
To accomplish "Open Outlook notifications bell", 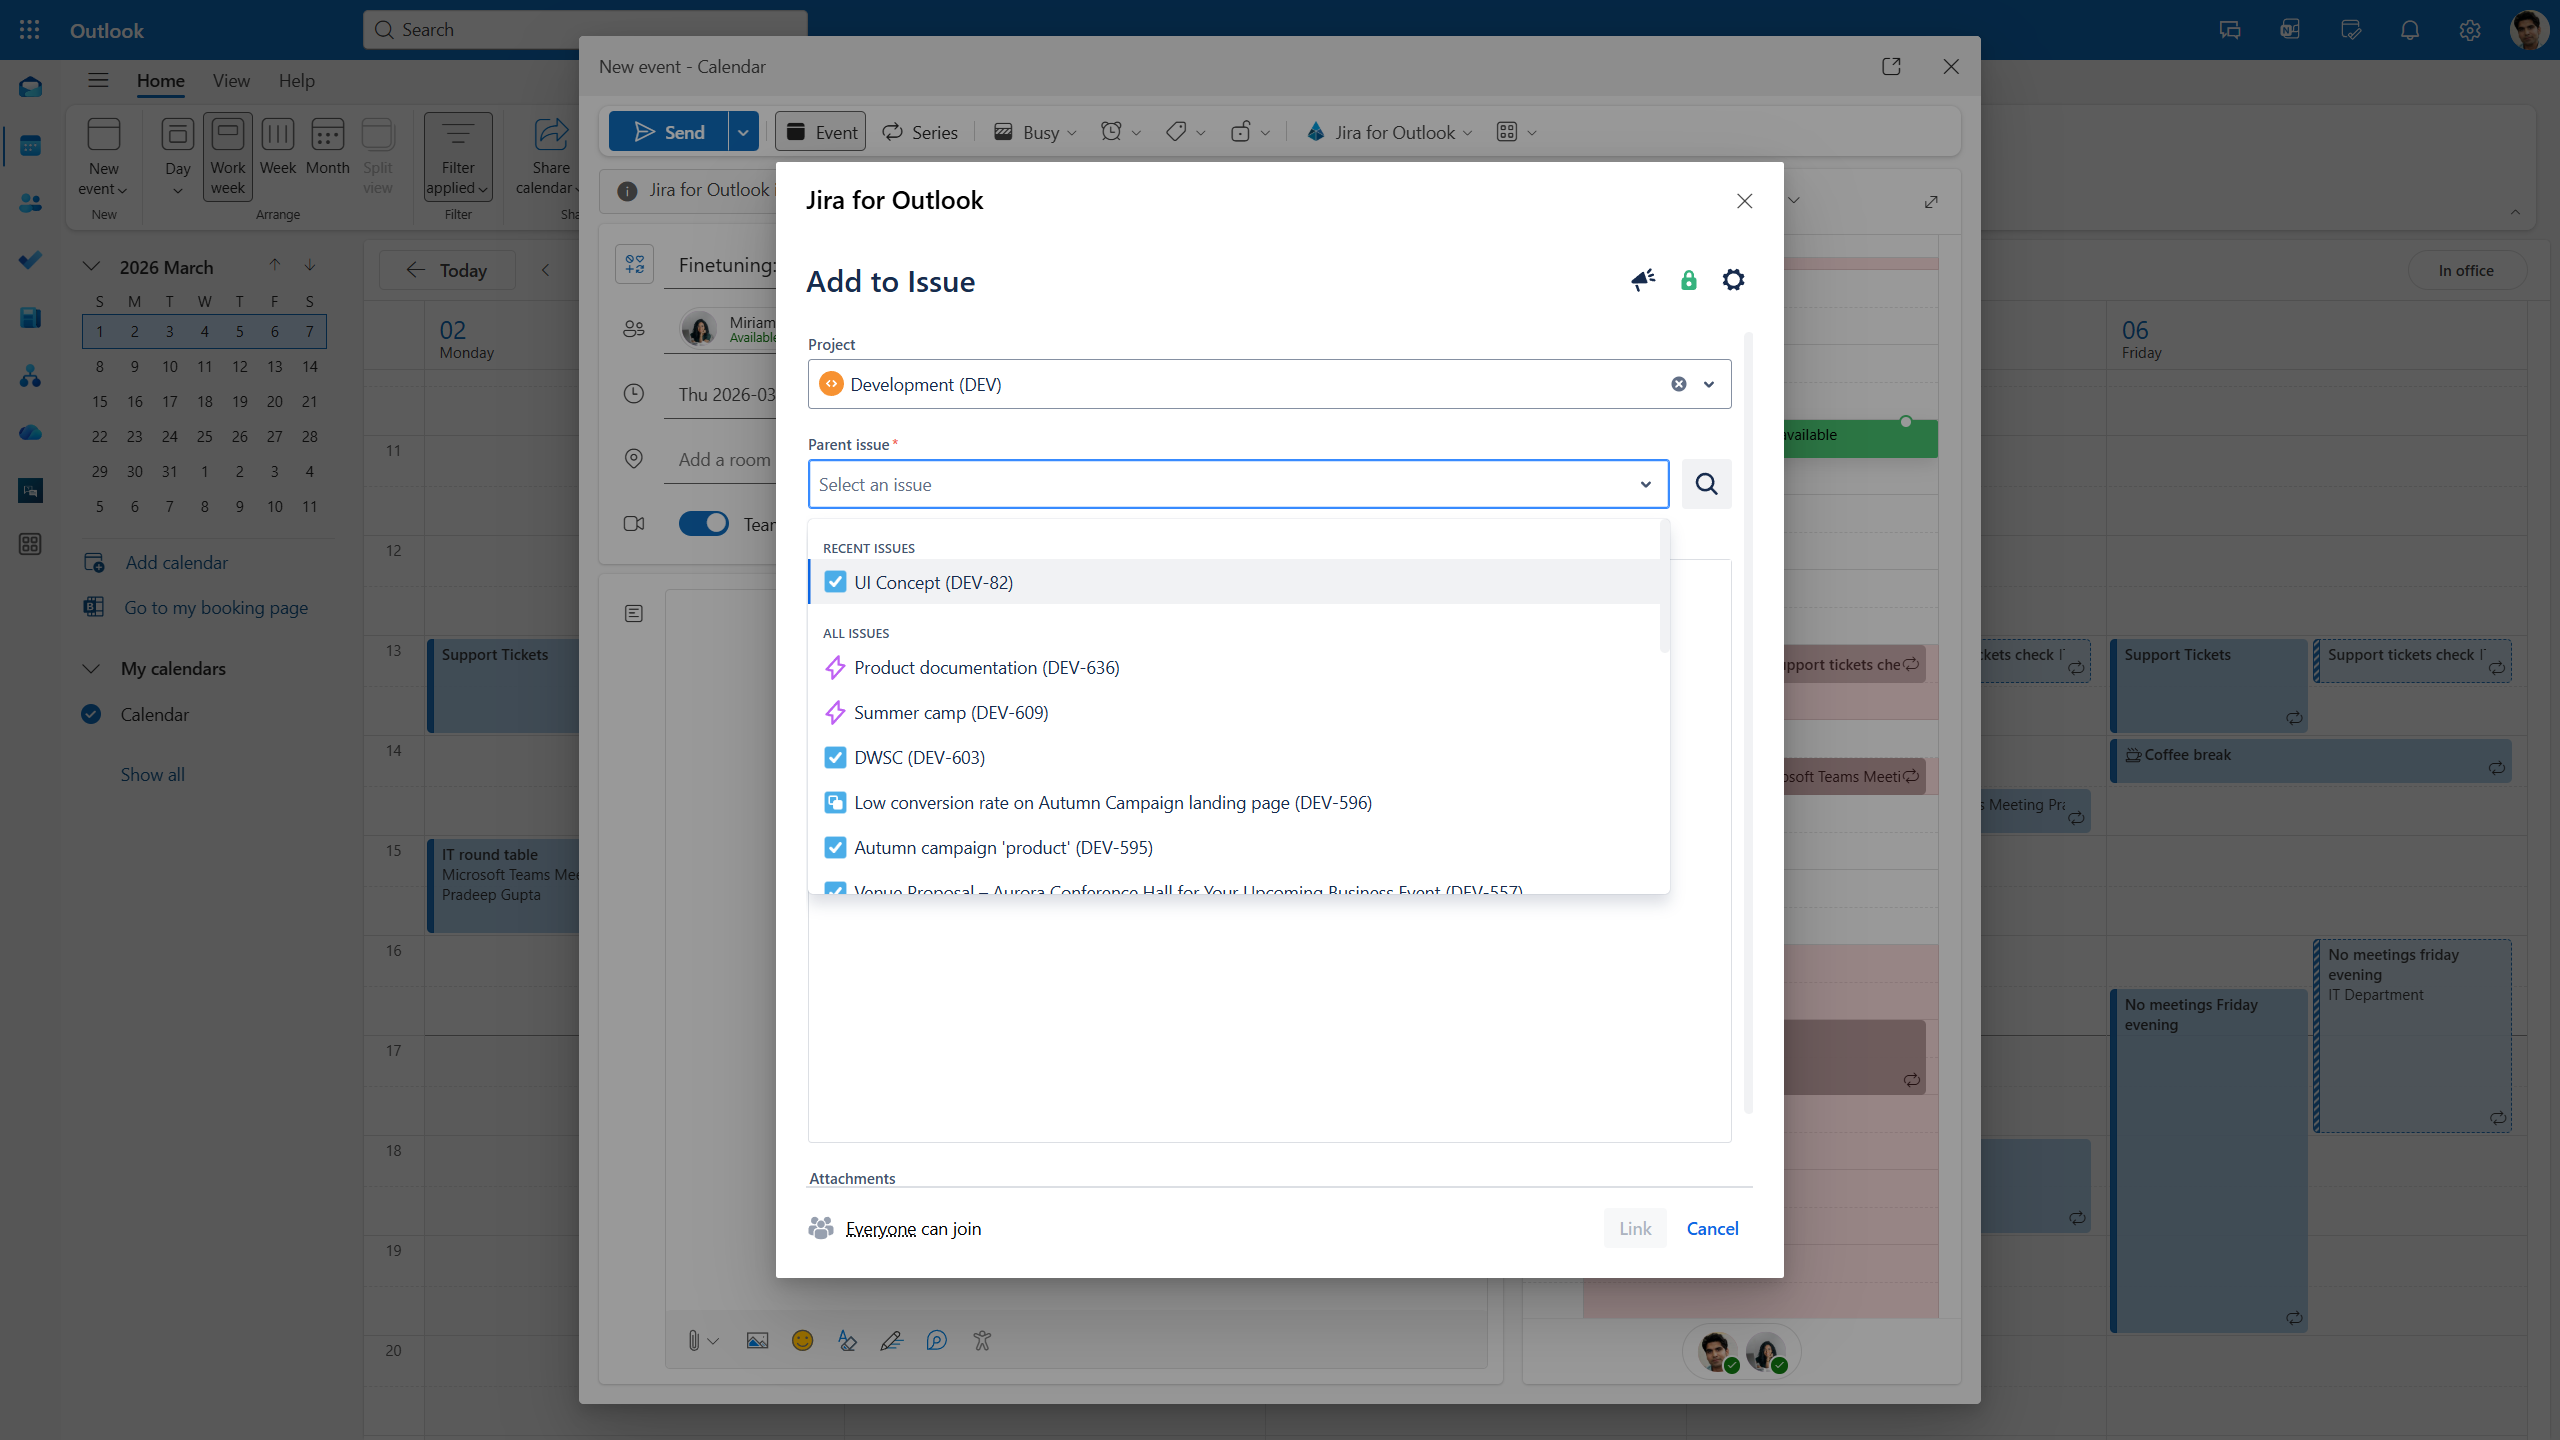I will click(2409, 30).
